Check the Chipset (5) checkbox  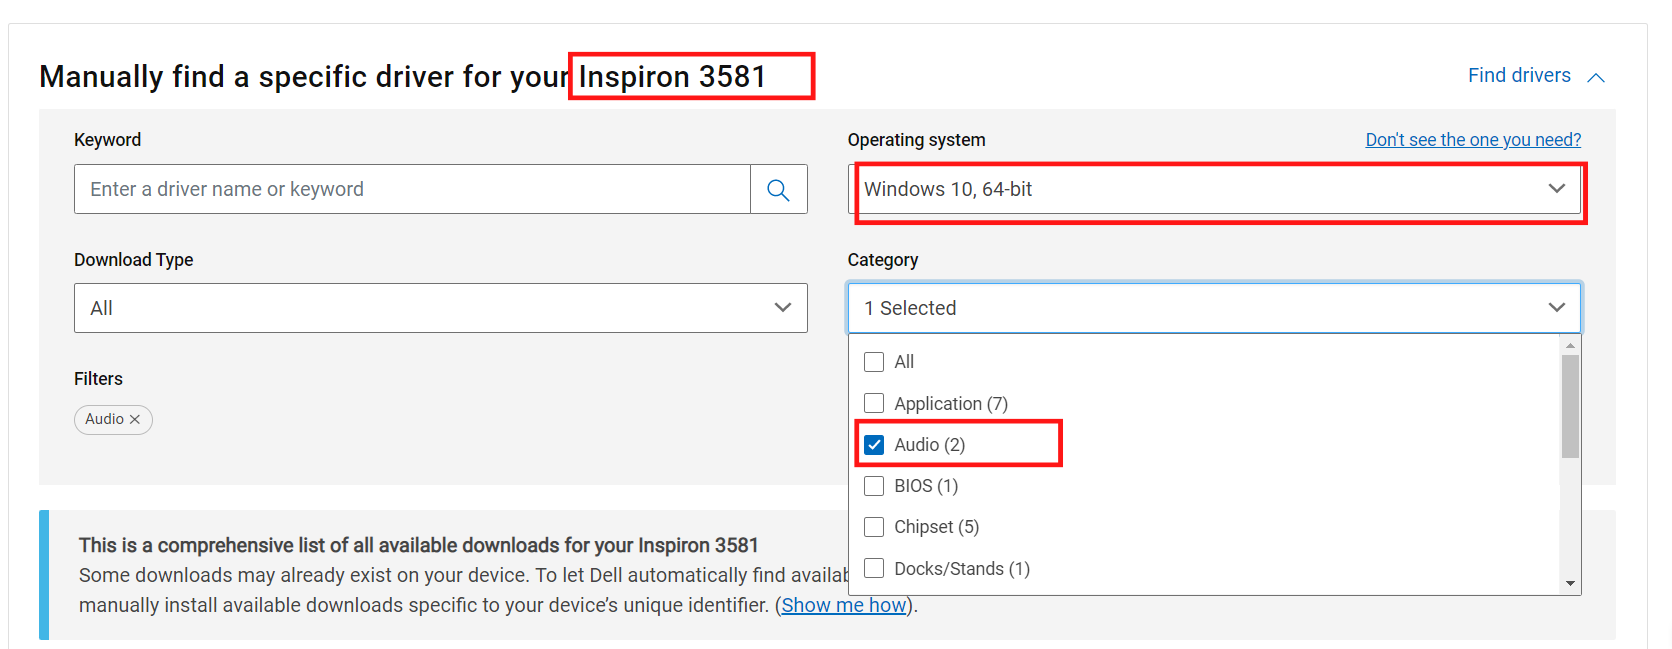[x=874, y=527]
